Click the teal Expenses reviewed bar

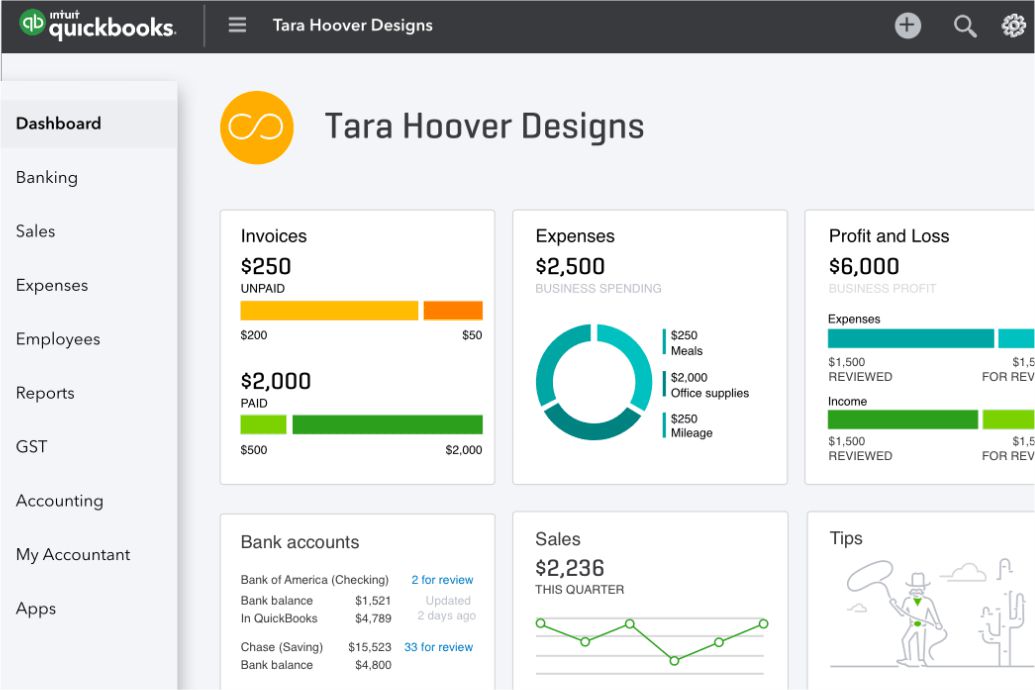click(x=911, y=338)
